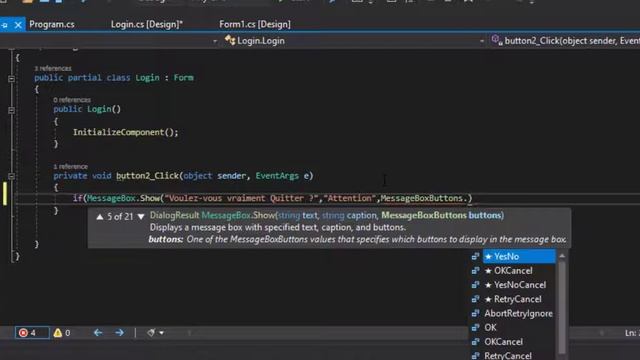Click the enum icon beside AbortRetryIgnore

pos(475,313)
